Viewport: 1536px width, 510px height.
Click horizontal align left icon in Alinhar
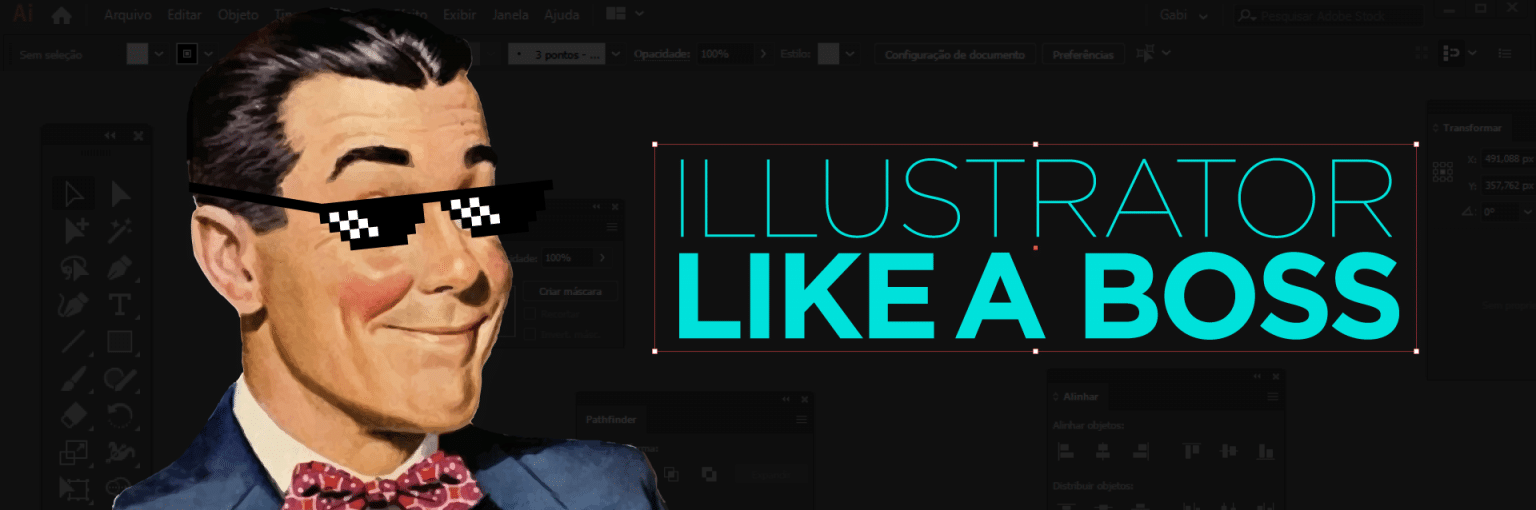click(x=1066, y=452)
